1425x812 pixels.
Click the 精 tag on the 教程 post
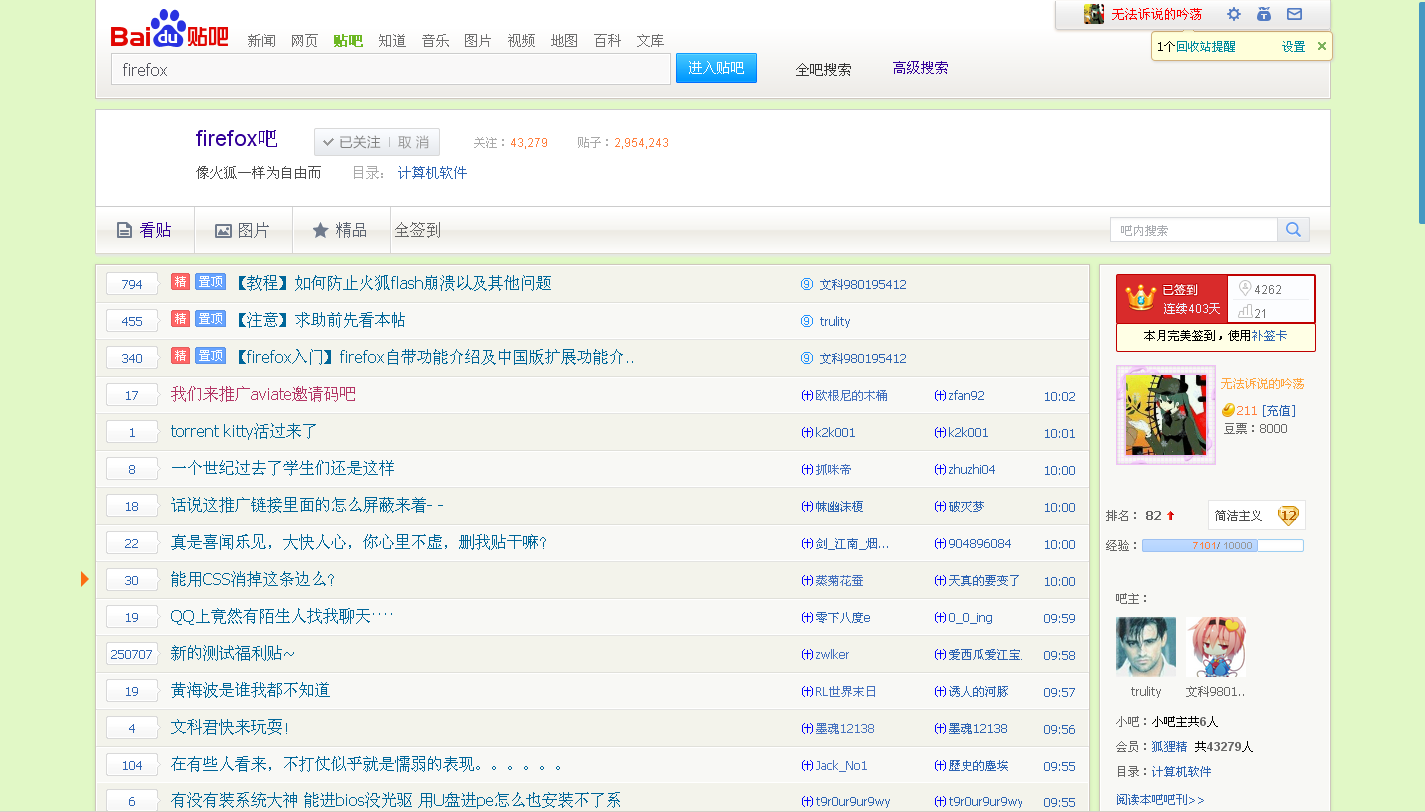click(180, 282)
